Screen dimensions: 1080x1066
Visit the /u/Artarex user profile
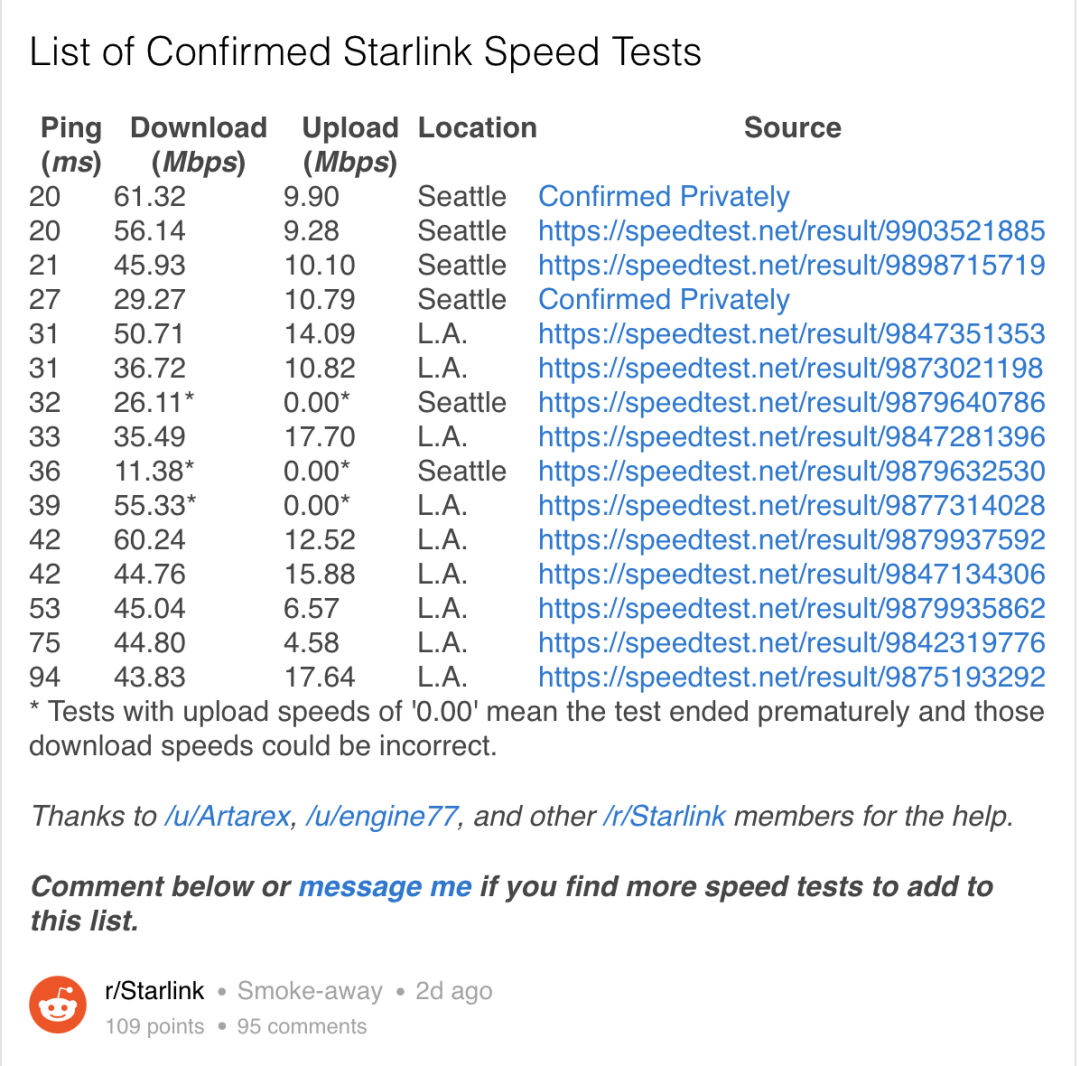[227, 816]
